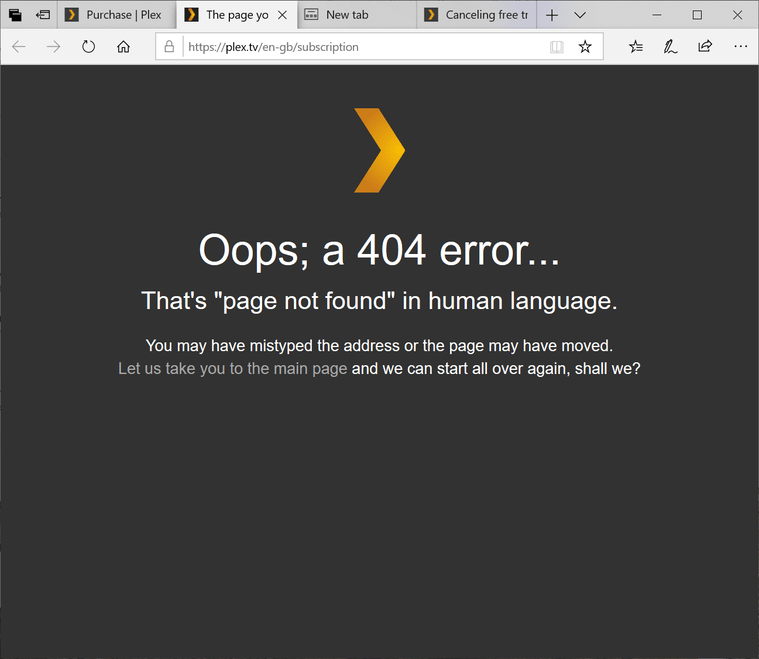
Task: Show tab previews chevron
Action: point(580,15)
